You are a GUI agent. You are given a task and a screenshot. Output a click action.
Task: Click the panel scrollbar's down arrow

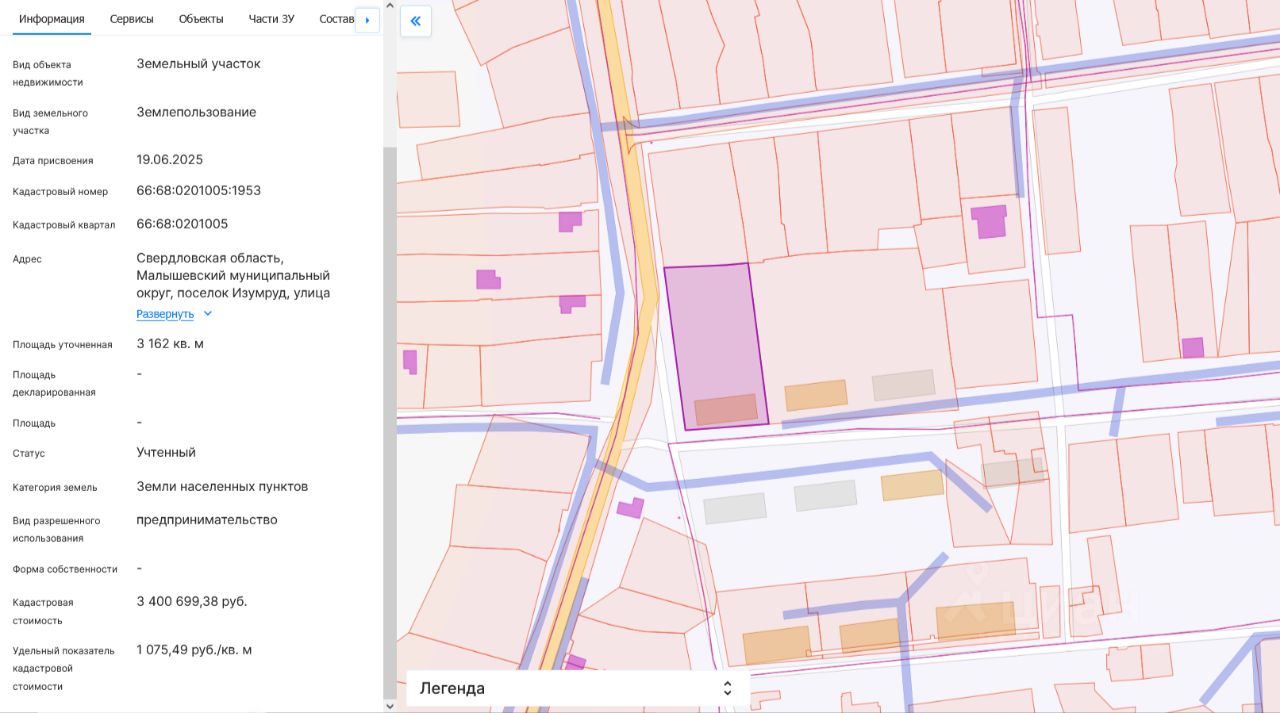pos(390,706)
